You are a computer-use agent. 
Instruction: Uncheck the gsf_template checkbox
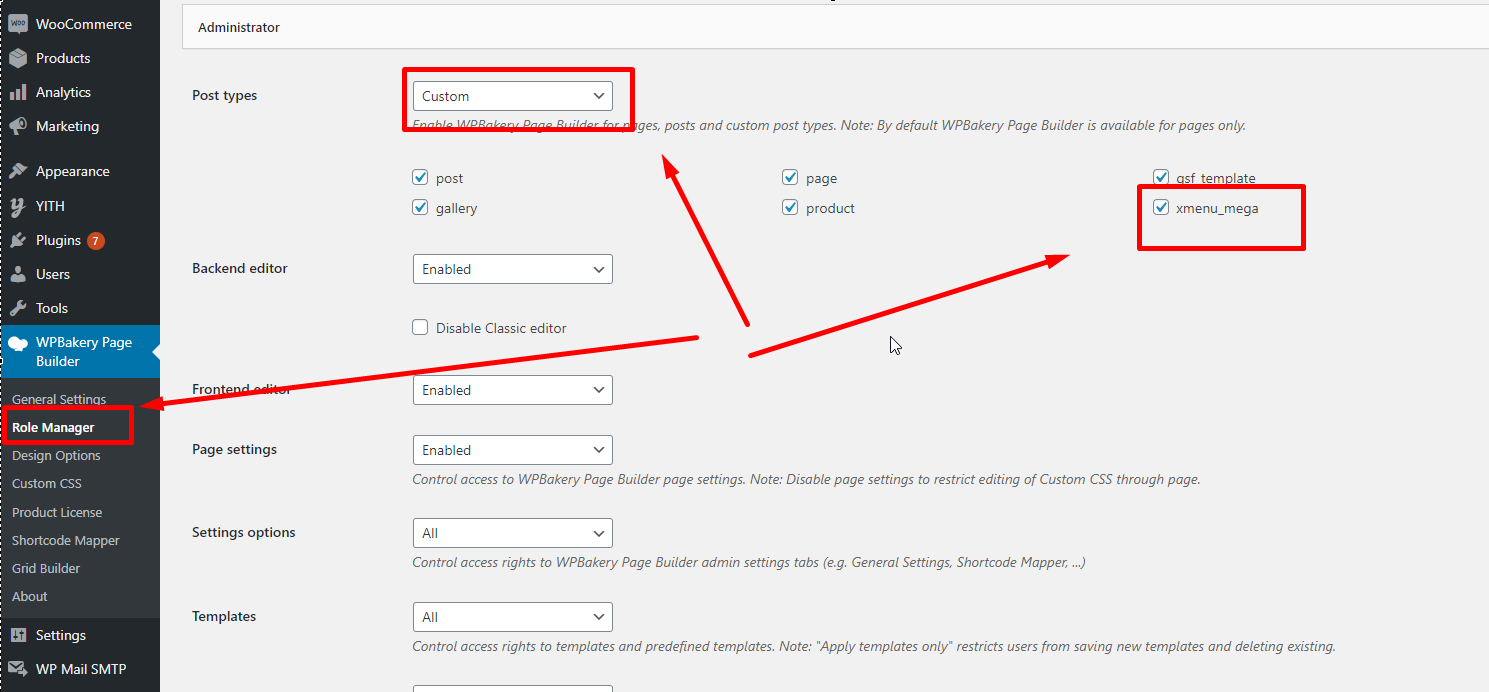(1161, 178)
